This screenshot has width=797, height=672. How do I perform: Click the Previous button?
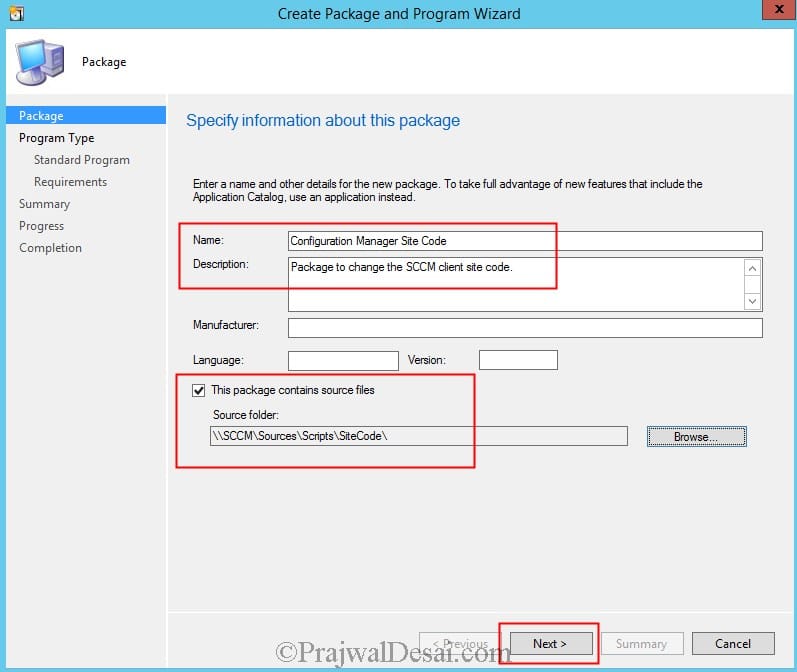point(460,644)
